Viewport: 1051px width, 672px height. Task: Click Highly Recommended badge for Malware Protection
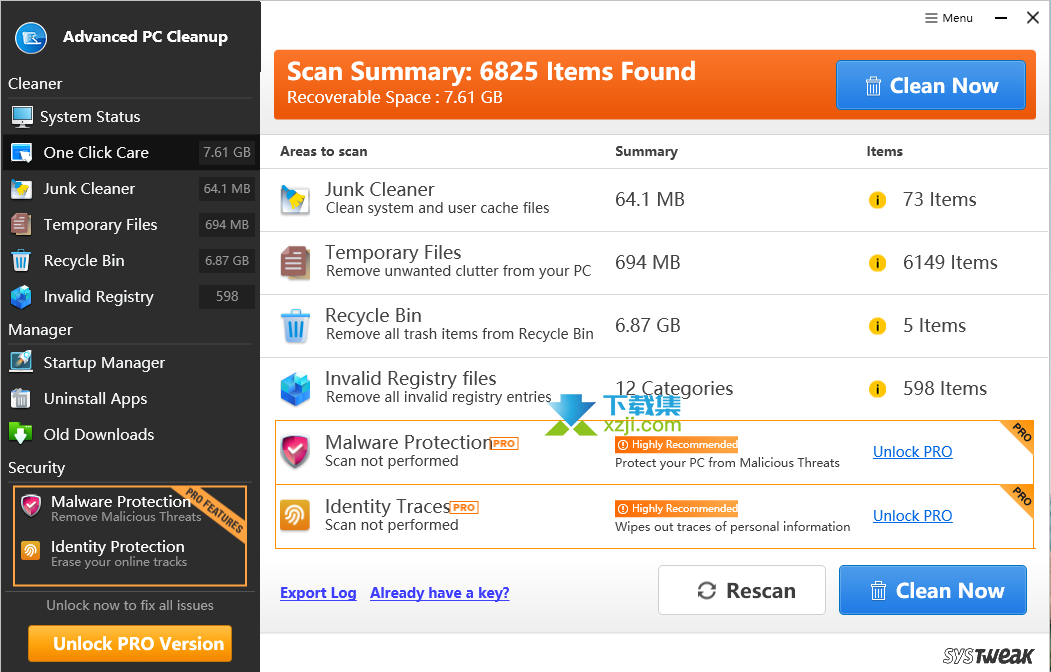tap(676, 444)
